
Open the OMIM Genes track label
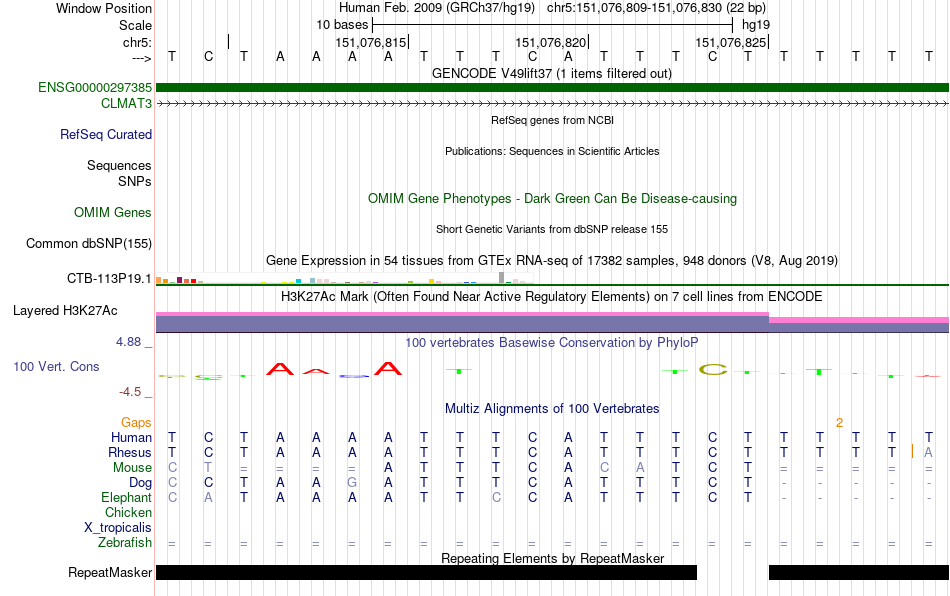coord(113,213)
